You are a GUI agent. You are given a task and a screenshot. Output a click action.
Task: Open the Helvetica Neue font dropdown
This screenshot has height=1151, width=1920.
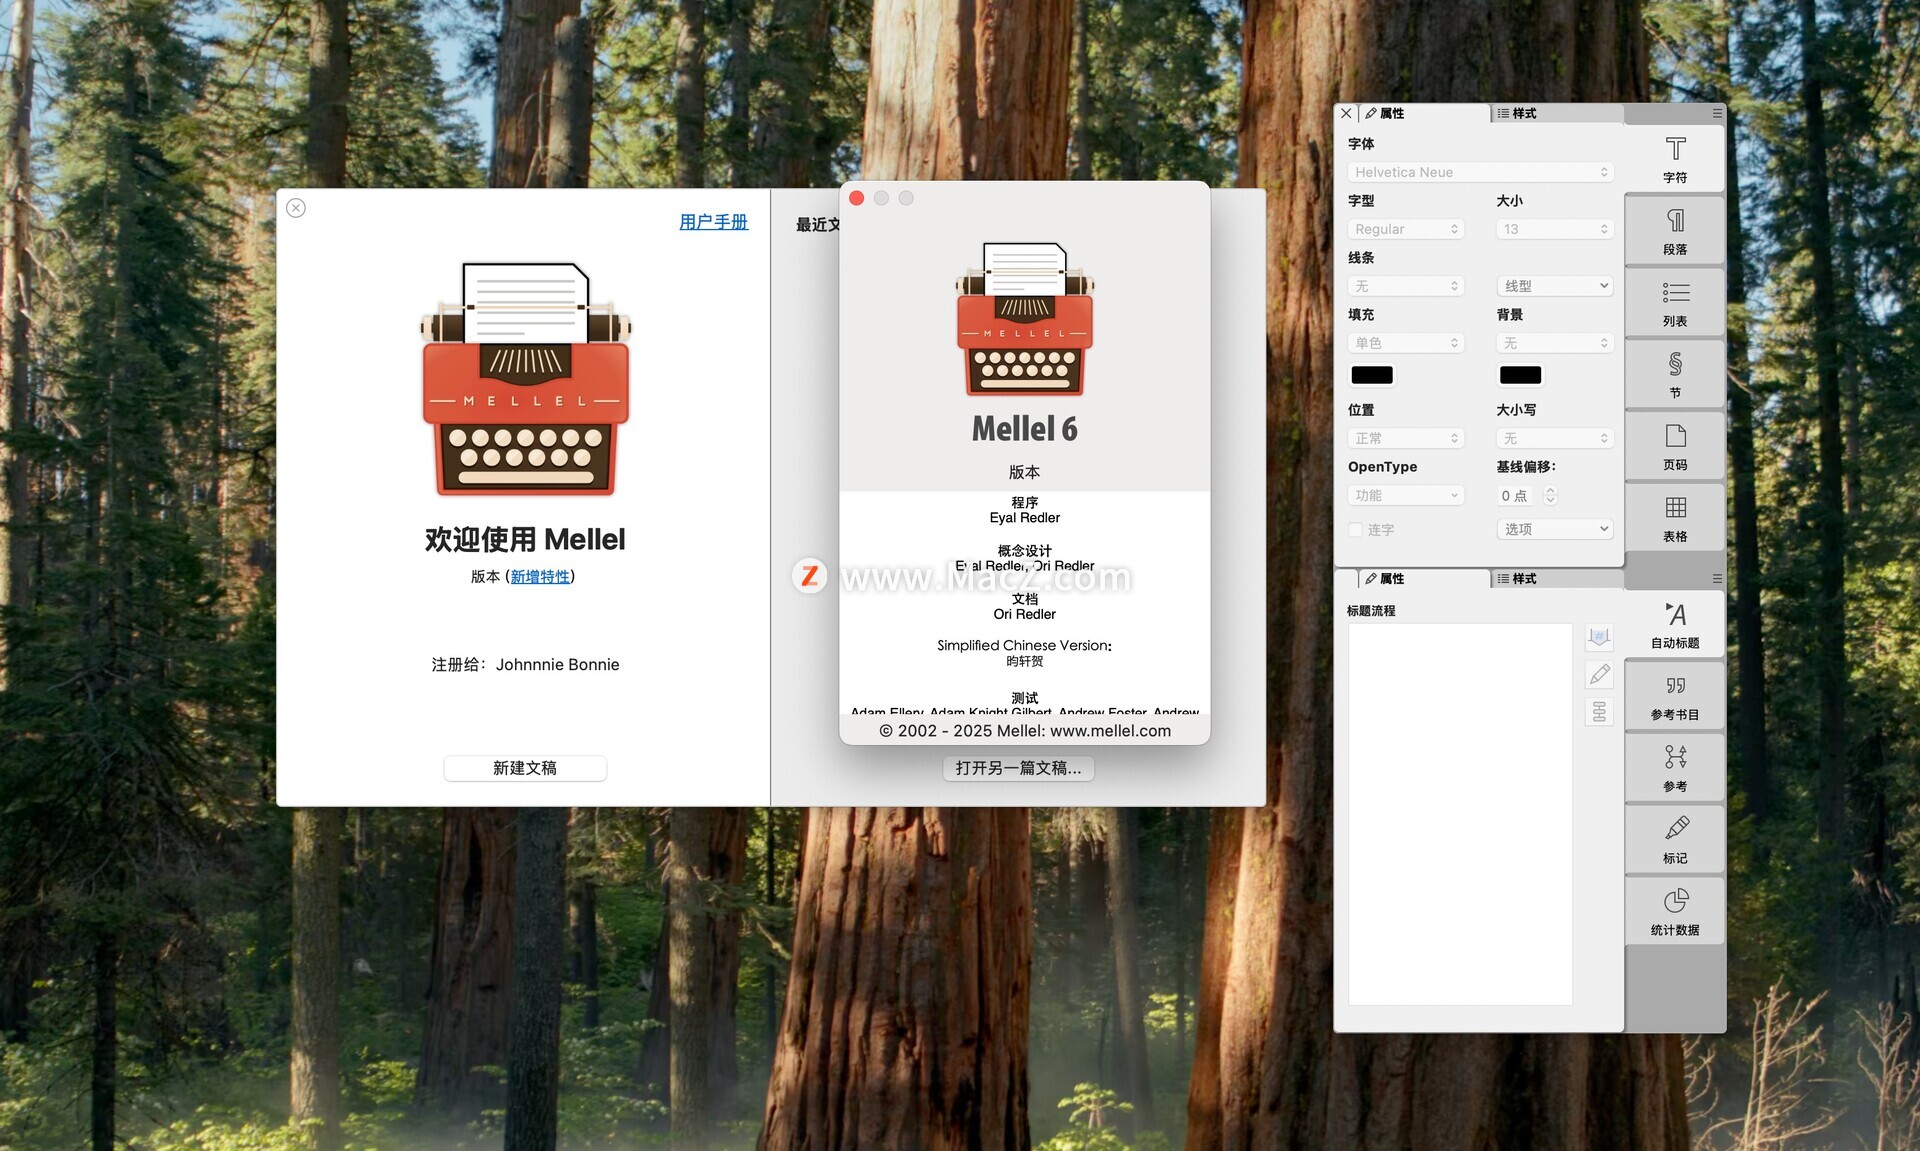point(1480,172)
